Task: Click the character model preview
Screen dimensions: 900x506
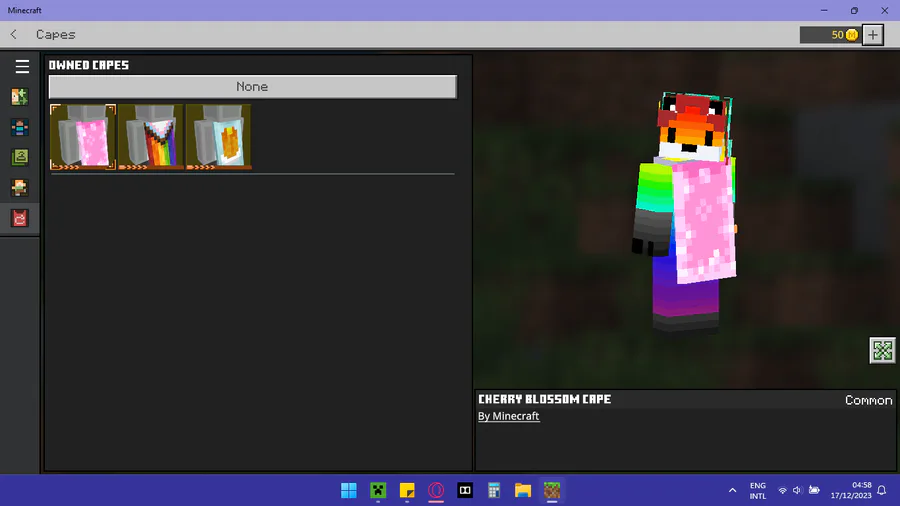Action: click(x=686, y=212)
